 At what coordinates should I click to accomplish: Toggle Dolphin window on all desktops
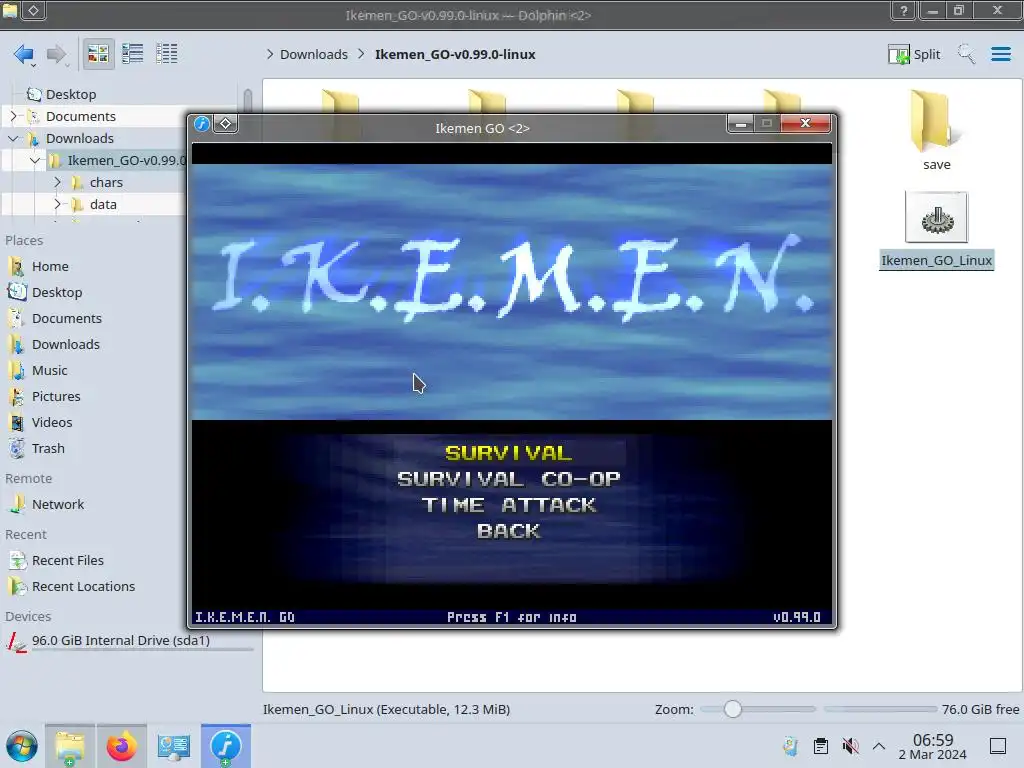click(33, 10)
